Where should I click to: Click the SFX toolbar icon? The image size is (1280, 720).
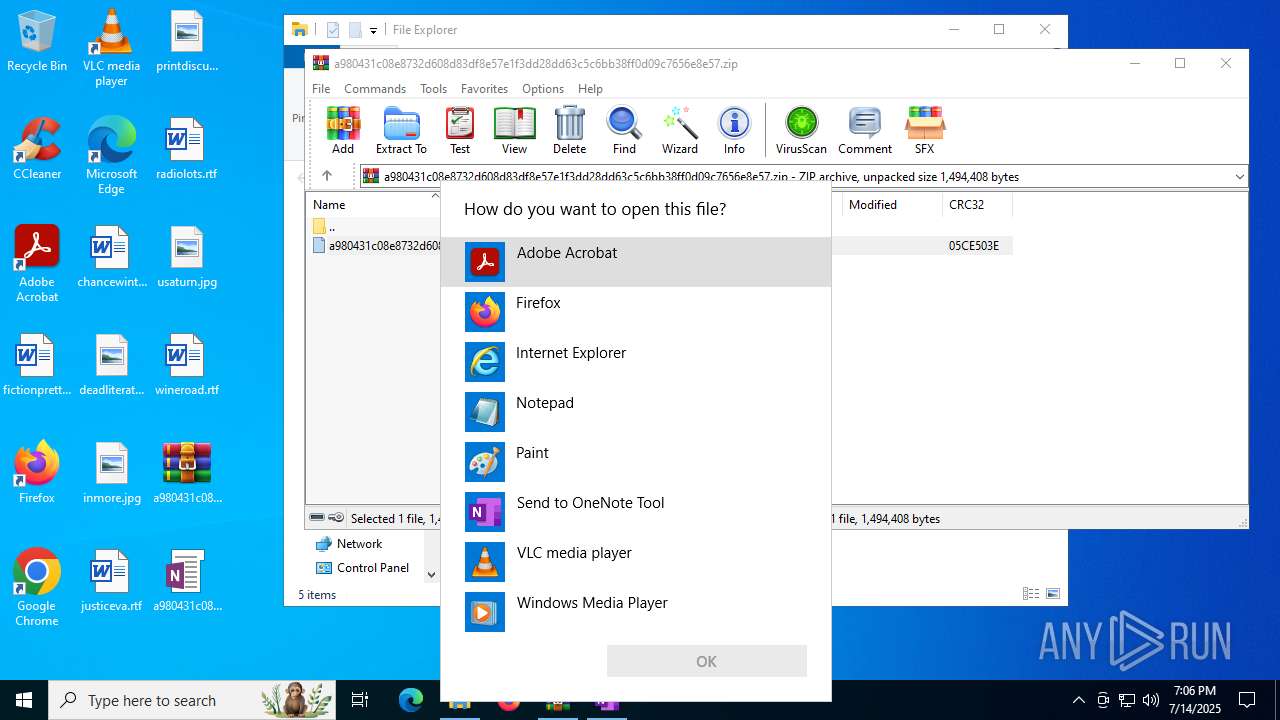[924, 131]
